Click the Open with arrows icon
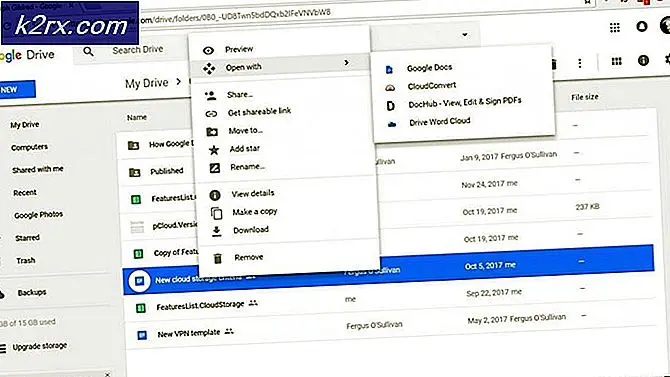Viewport: 670px width, 377px height. (209, 68)
